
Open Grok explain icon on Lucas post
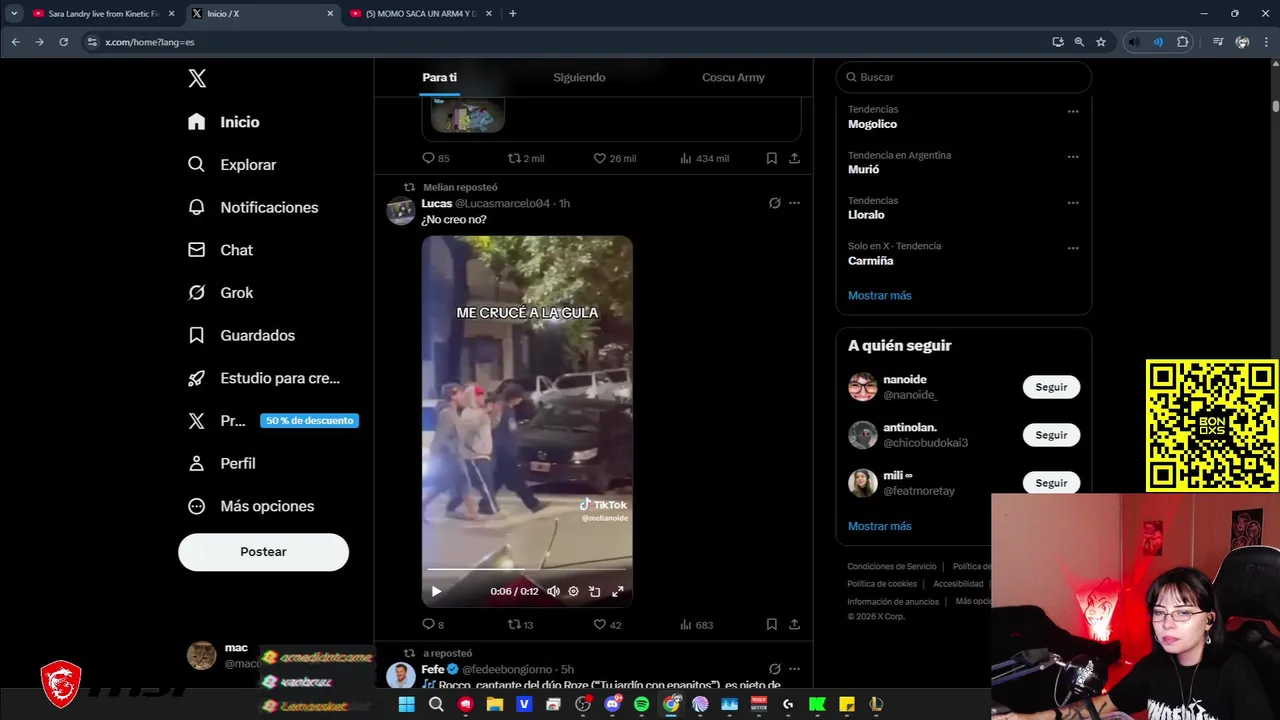774,203
